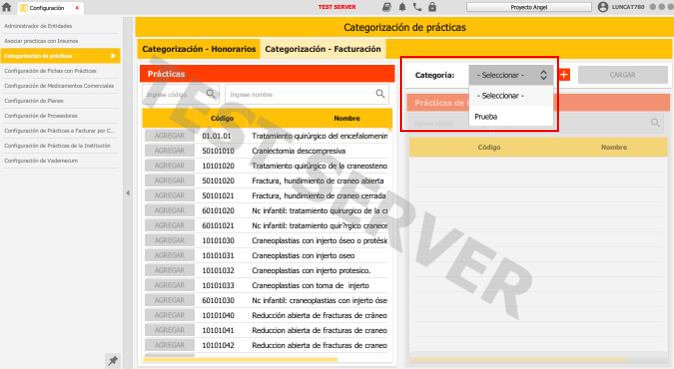Select 'Craneoplastias con toma de injerto' text

click(x=310, y=286)
